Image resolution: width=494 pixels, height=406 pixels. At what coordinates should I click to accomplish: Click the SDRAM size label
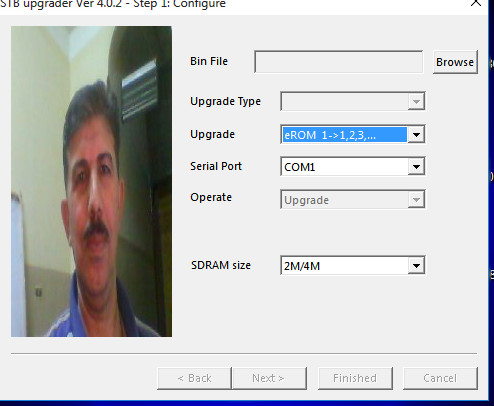pyautogui.click(x=221, y=265)
